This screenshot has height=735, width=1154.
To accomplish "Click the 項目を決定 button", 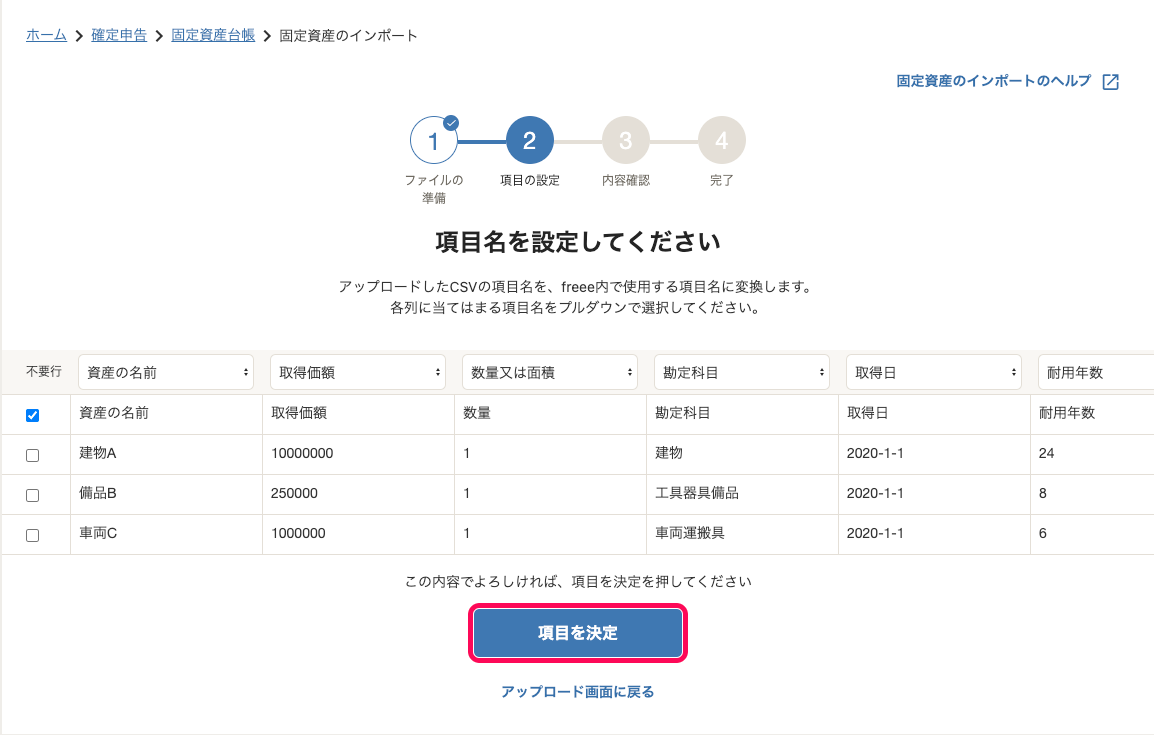I will pyautogui.click(x=578, y=633).
